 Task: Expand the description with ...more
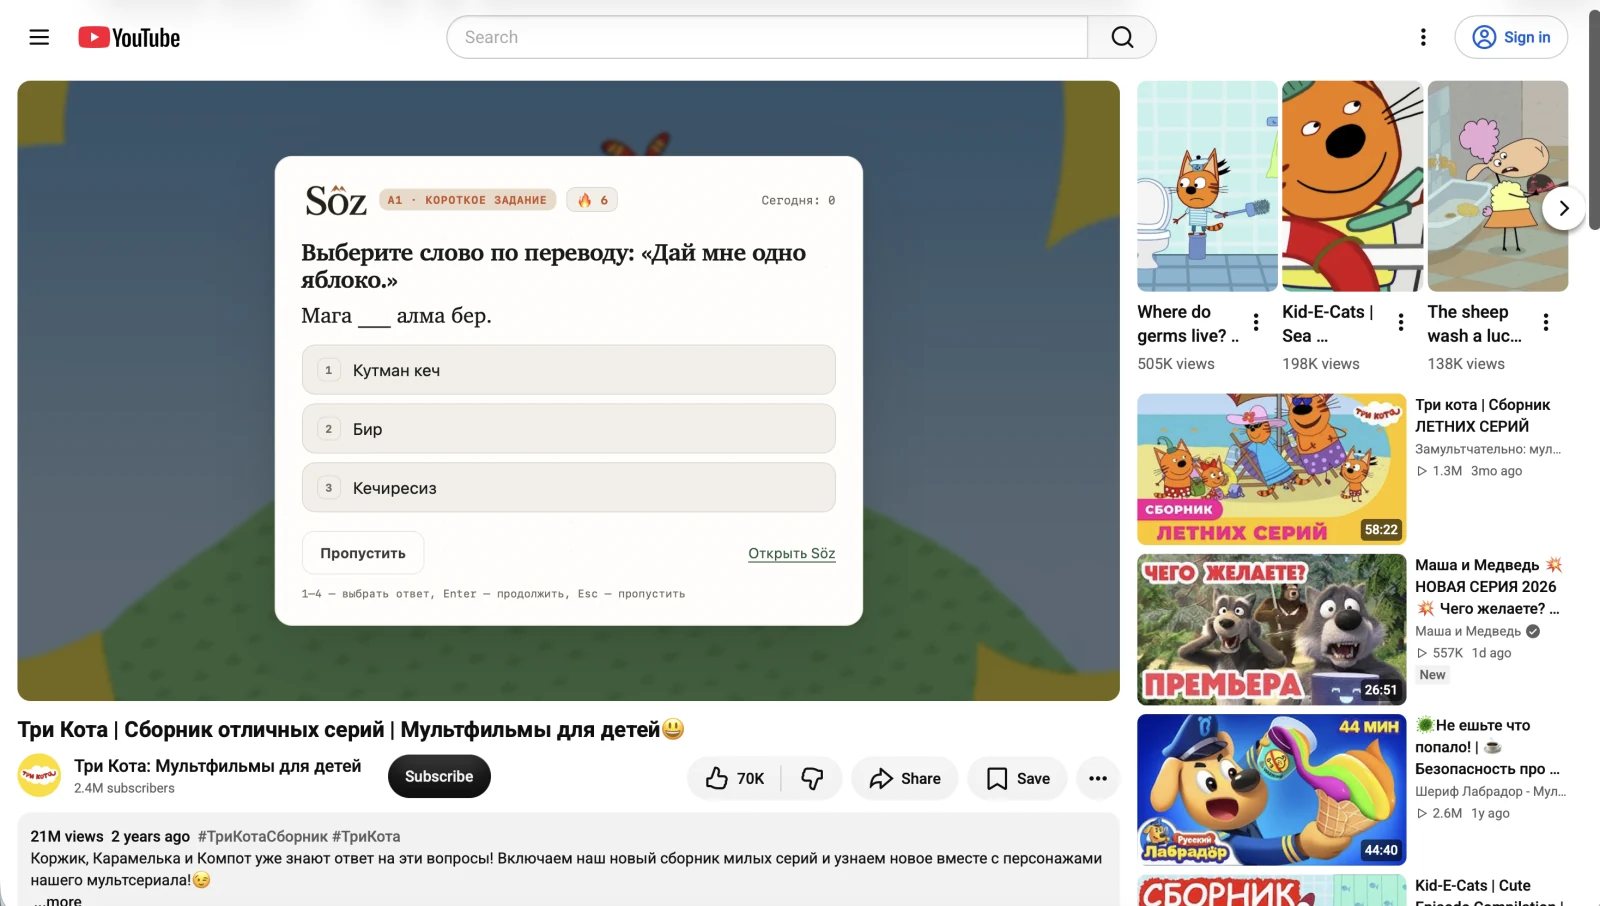(x=57, y=900)
